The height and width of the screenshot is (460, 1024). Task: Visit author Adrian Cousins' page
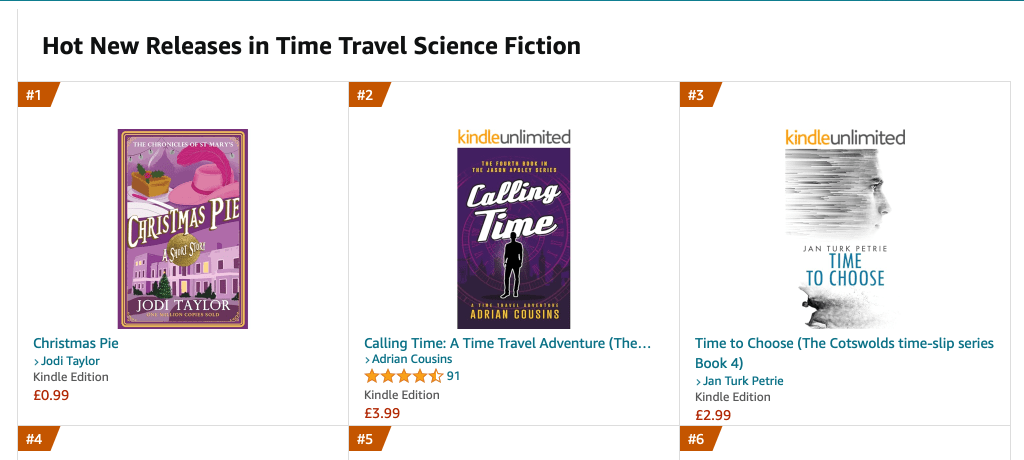pyautogui.click(x=411, y=359)
